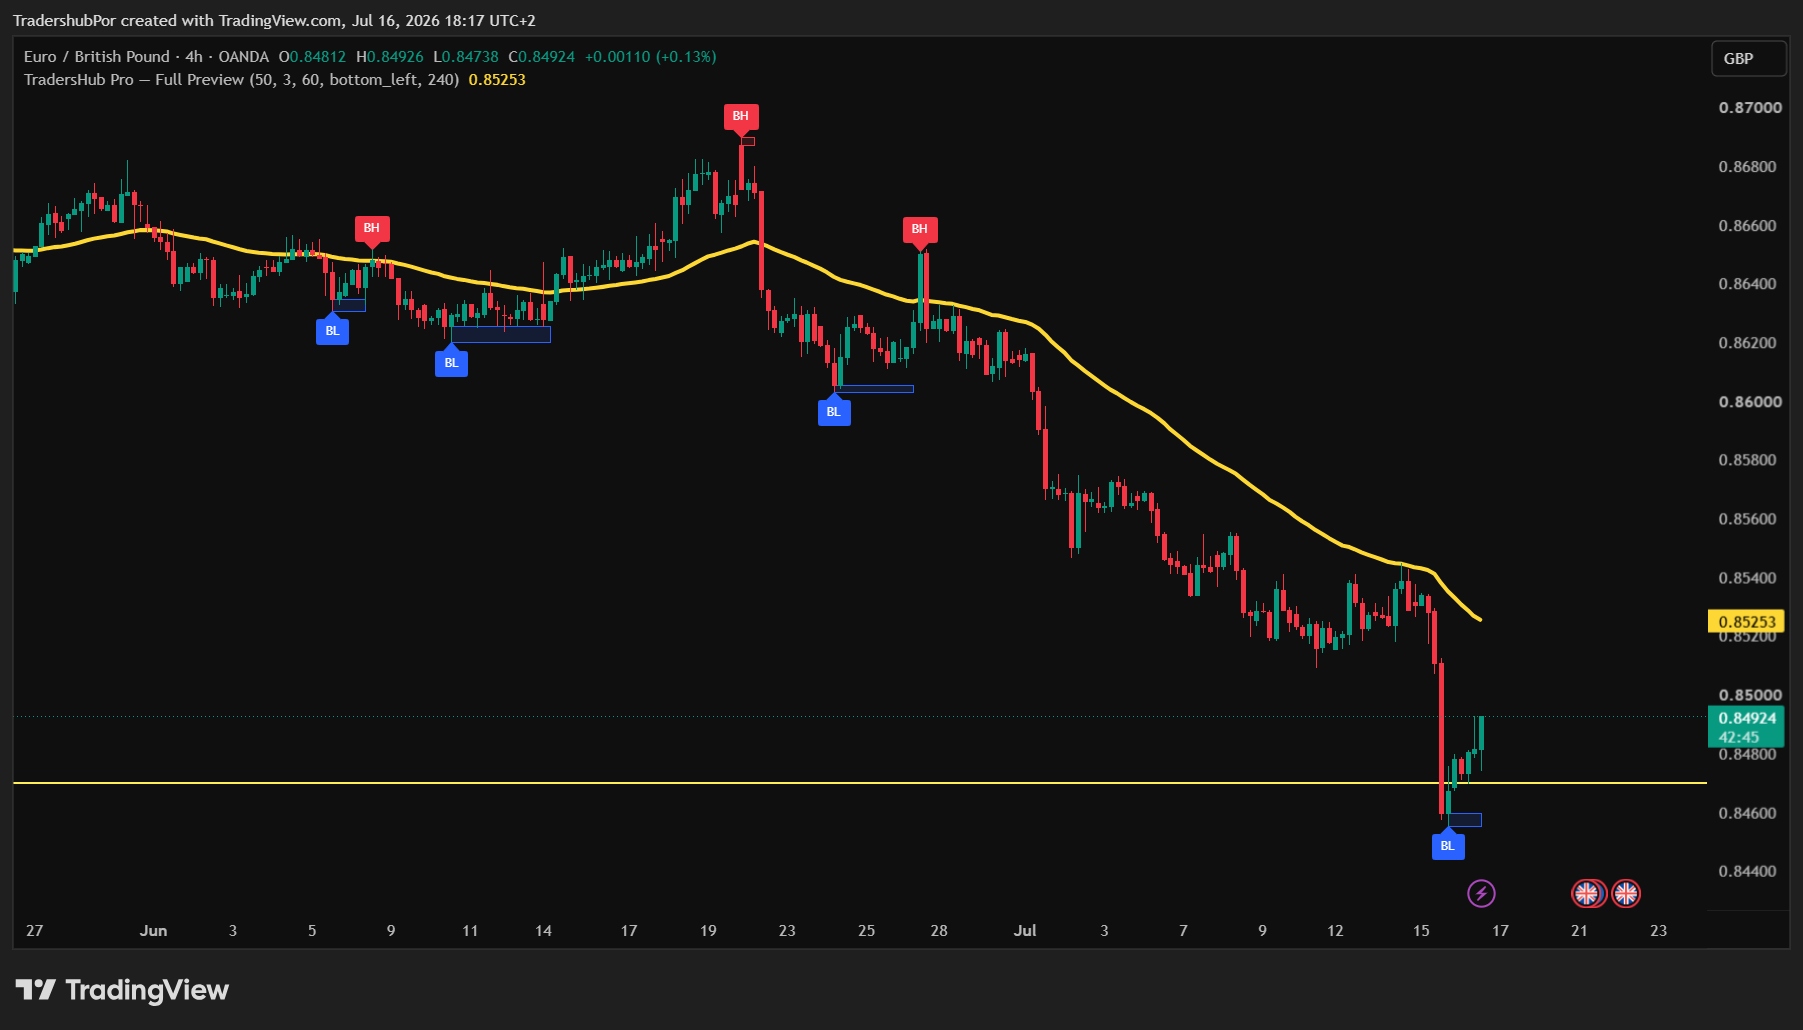The width and height of the screenshot is (1803, 1030).
Task: Click the change value +0.00110 (+0.13%)
Action: pyautogui.click(x=651, y=57)
